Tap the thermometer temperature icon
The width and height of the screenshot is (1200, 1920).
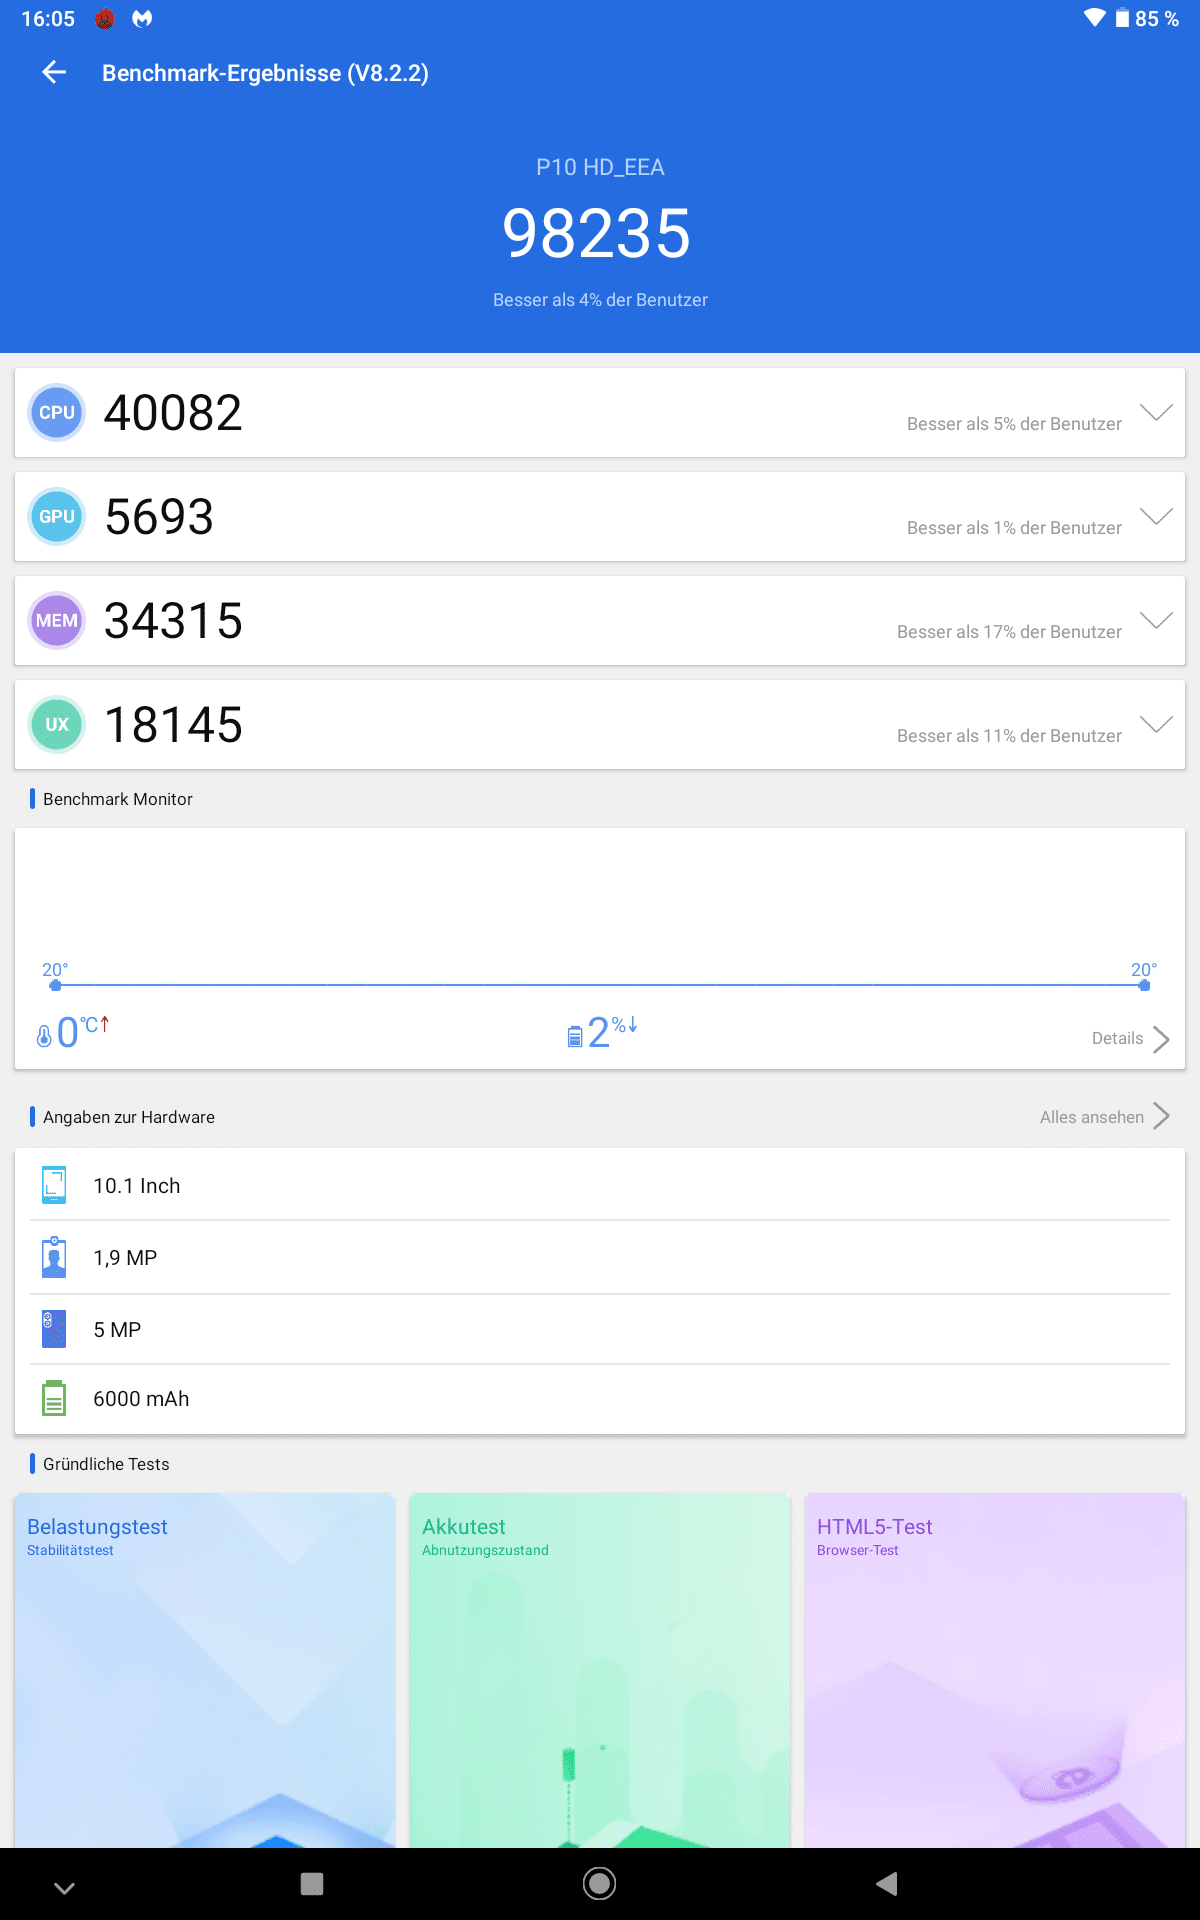44,1036
